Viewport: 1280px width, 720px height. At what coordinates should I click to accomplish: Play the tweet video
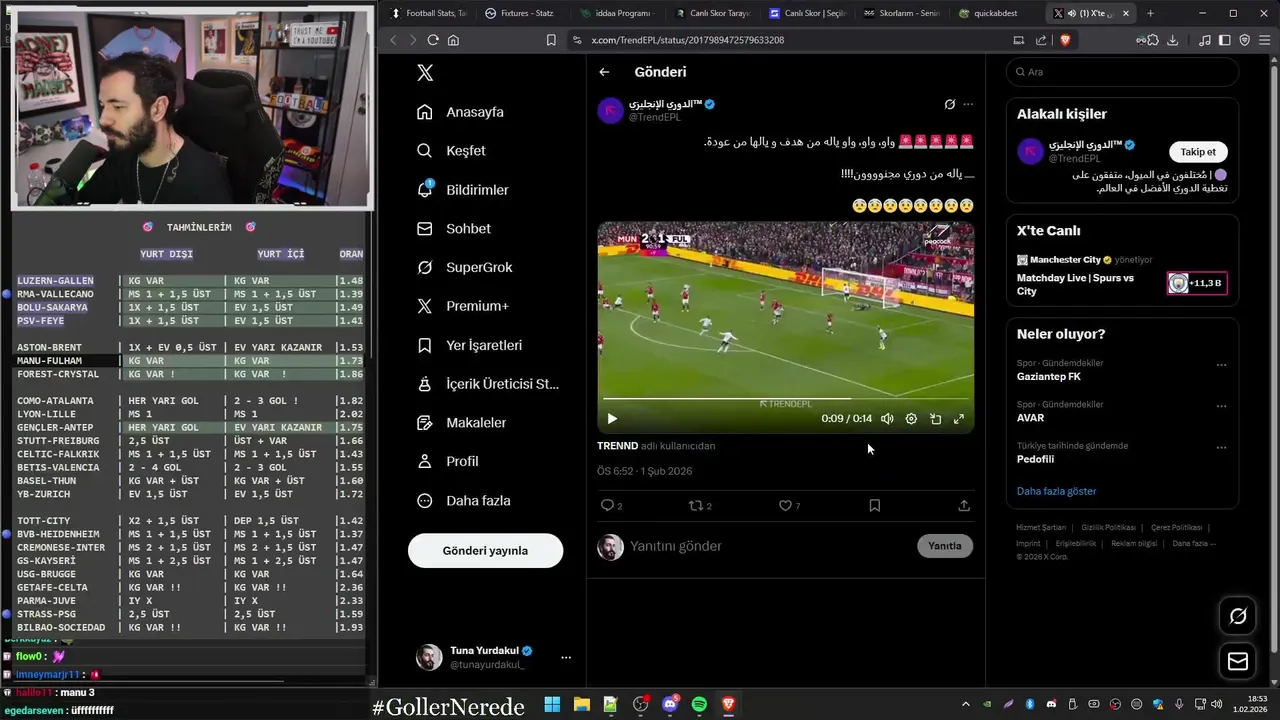point(612,419)
